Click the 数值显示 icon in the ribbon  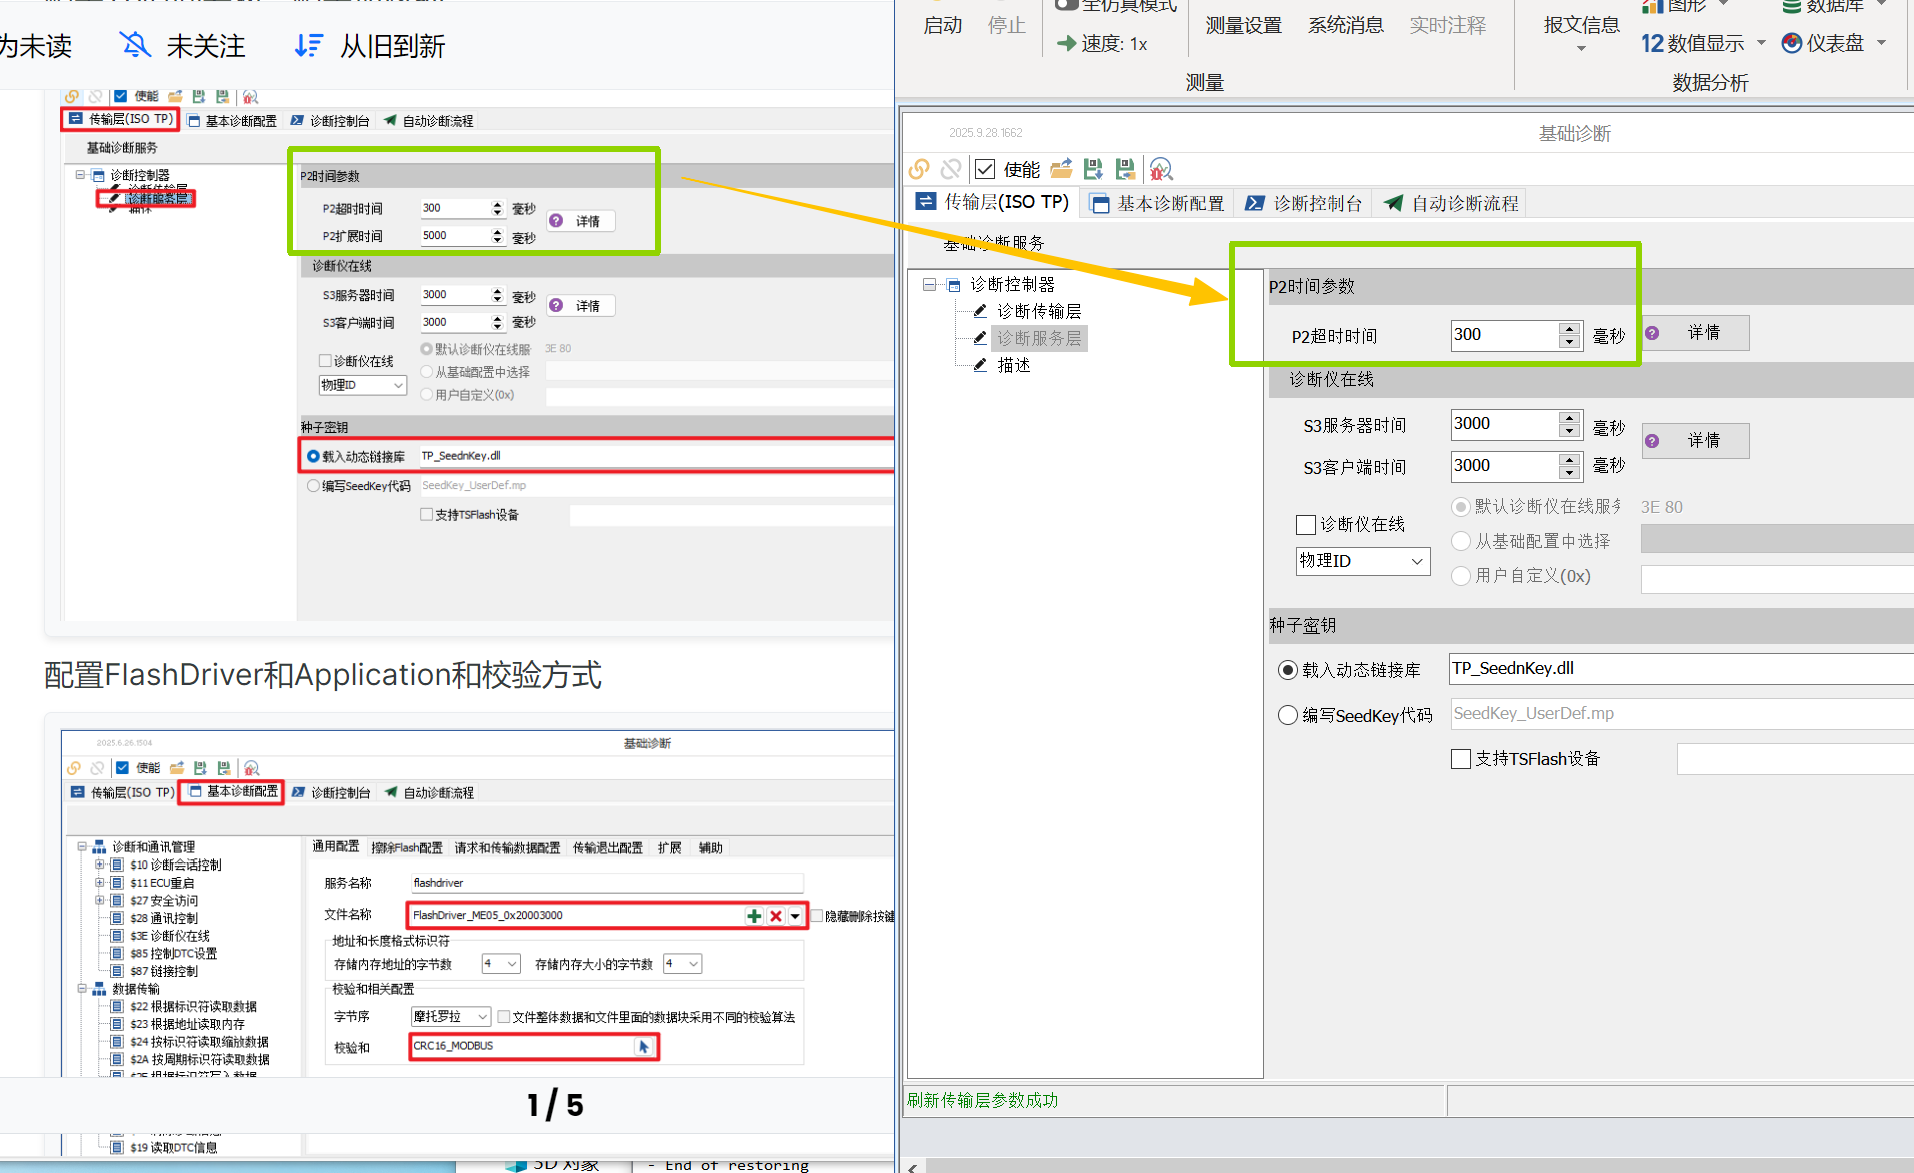pos(1653,43)
